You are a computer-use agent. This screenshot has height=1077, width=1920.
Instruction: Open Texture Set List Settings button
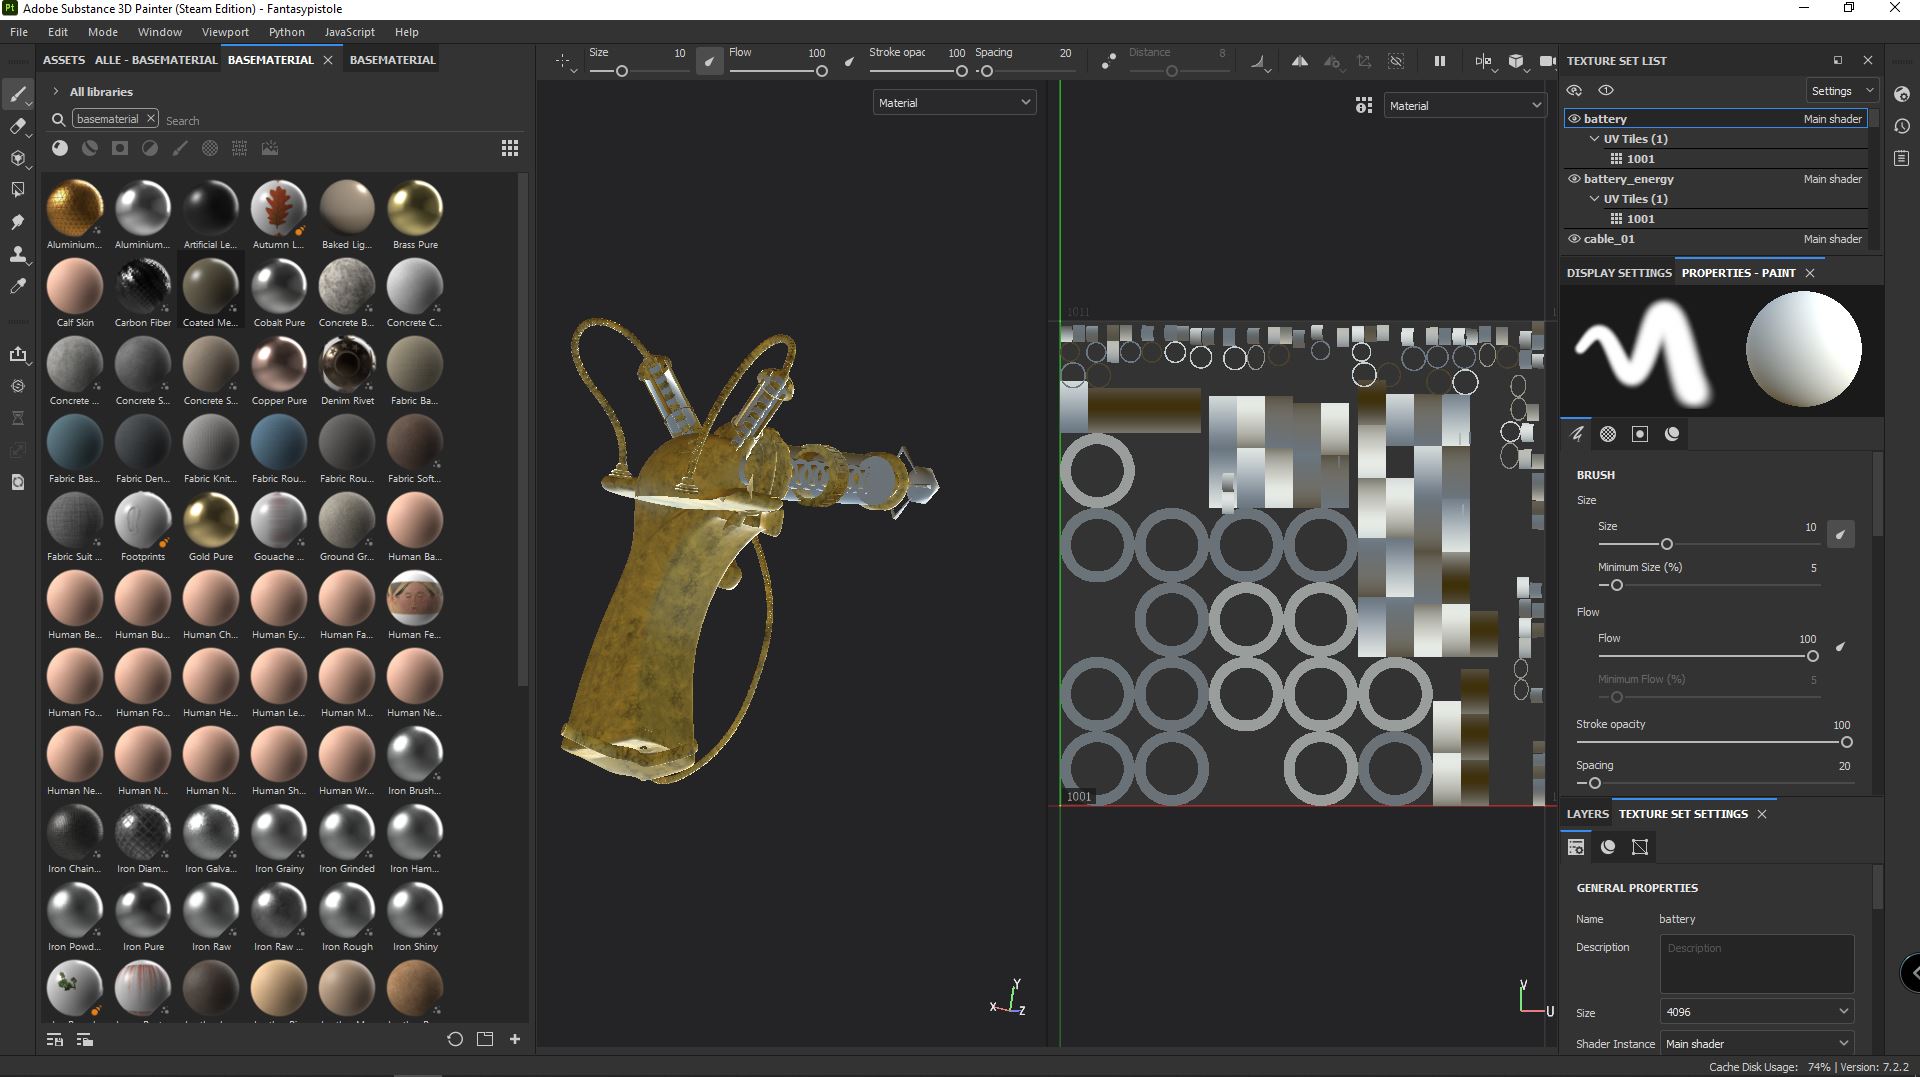point(1841,91)
